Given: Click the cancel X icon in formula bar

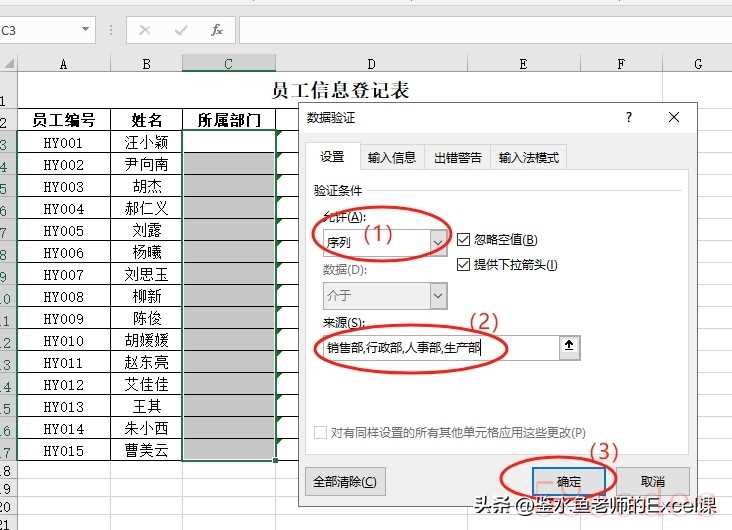Looking at the screenshot, I should click(145, 31).
